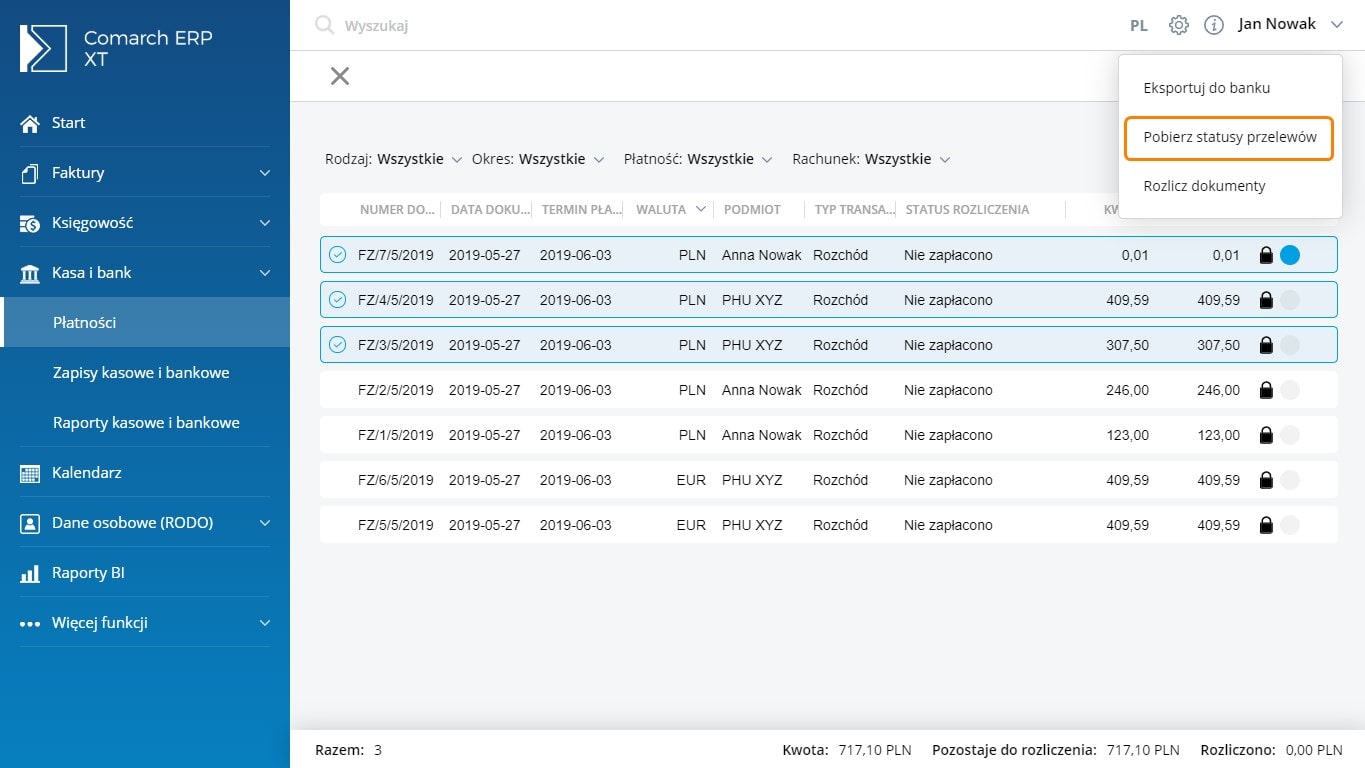The width and height of the screenshot is (1365, 768).
Task: Click lock icon on FZ/2/5/2019 row
Action: coord(1266,390)
